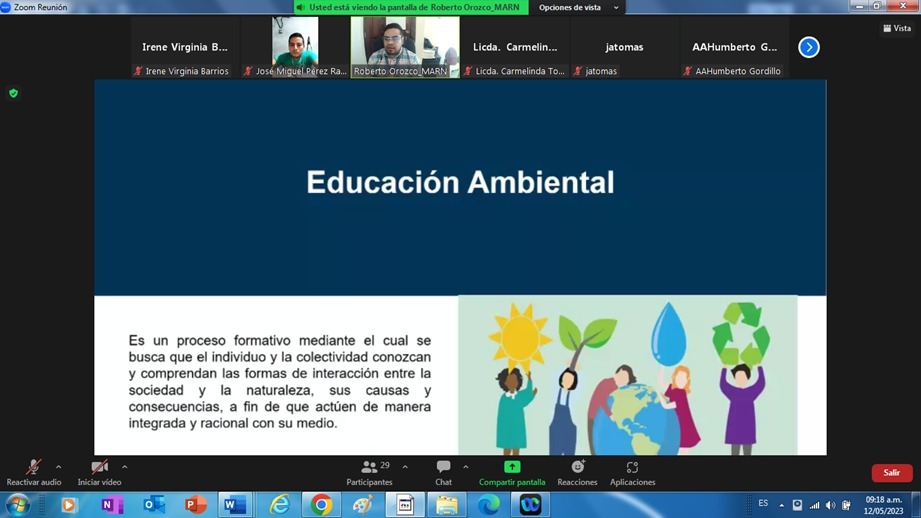This screenshot has height=518, width=921.
Task: Open Microsoft Word from the taskbar
Action: tap(235, 505)
